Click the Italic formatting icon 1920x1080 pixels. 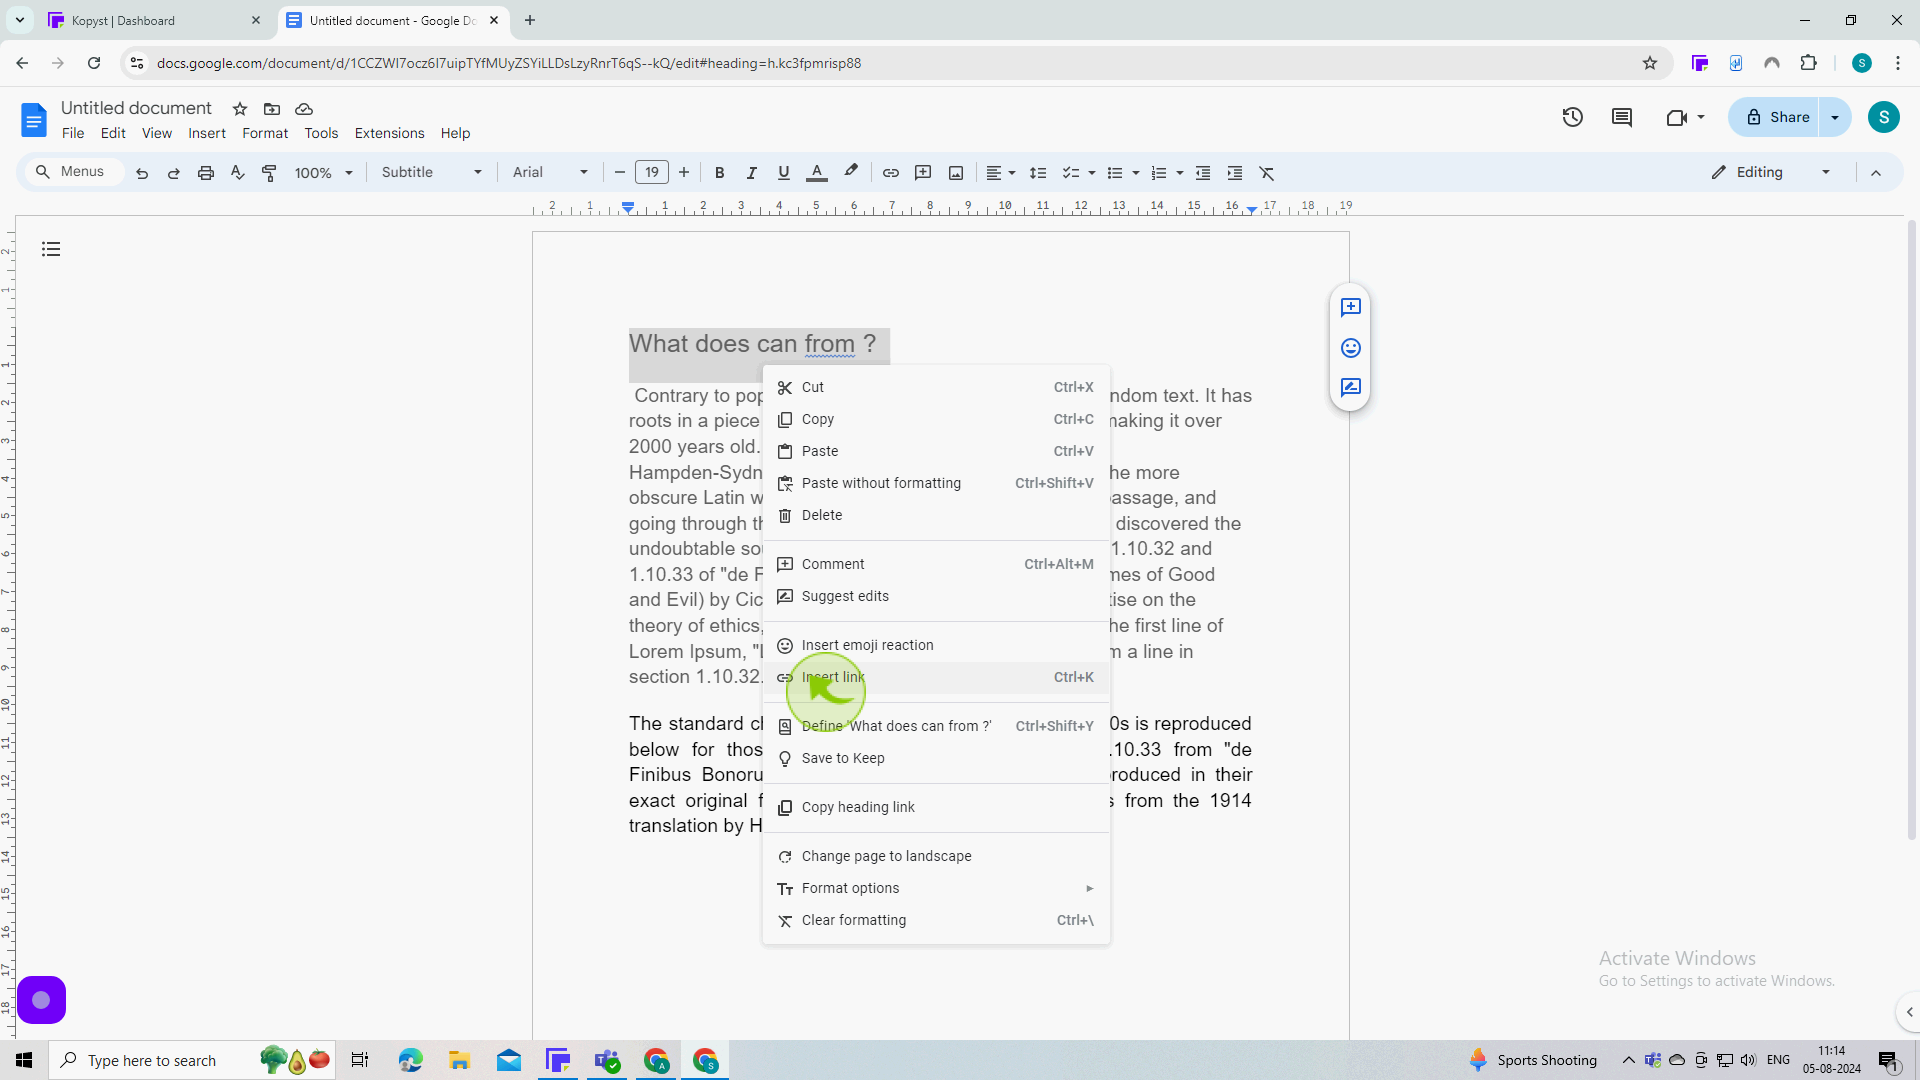pyautogui.click(x=752, y=173)
